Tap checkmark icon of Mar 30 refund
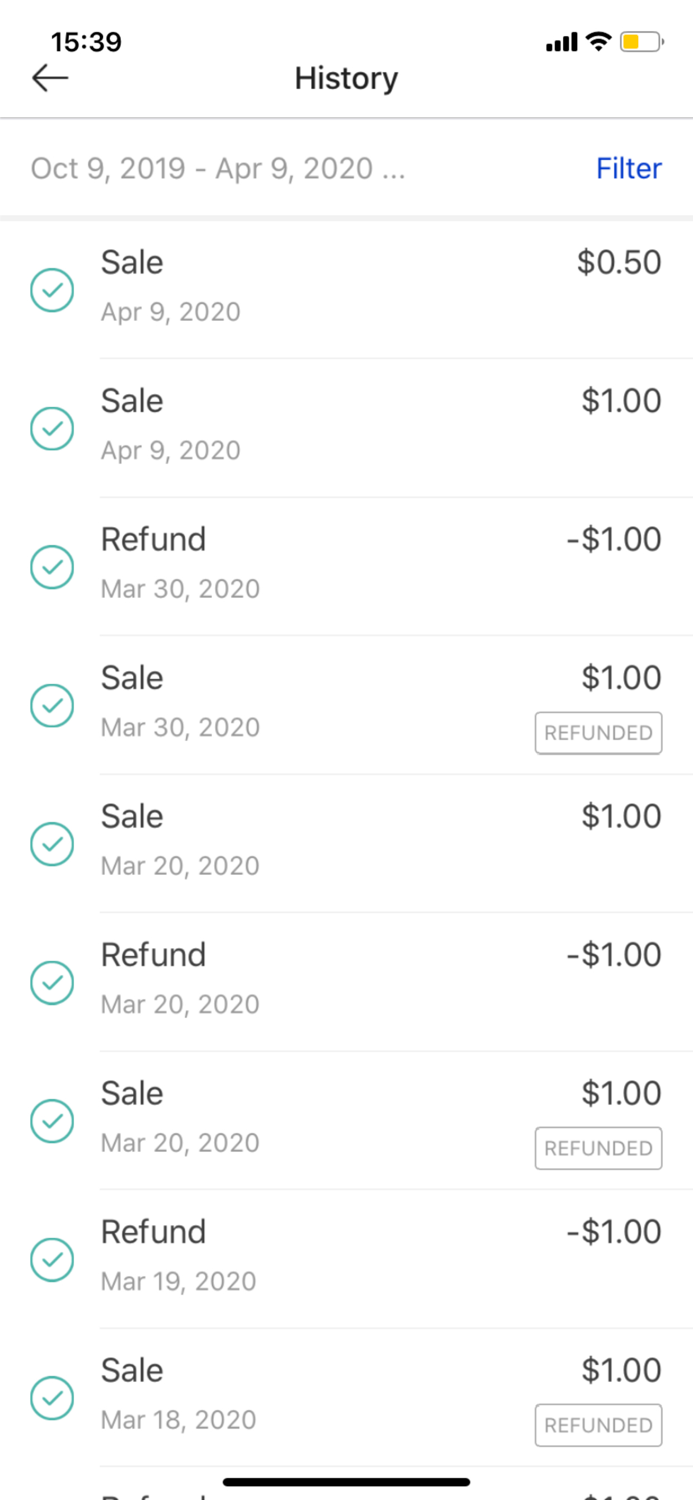This screenshot has height=1500, width=693. pyautogui.click(x=52, y=568)
